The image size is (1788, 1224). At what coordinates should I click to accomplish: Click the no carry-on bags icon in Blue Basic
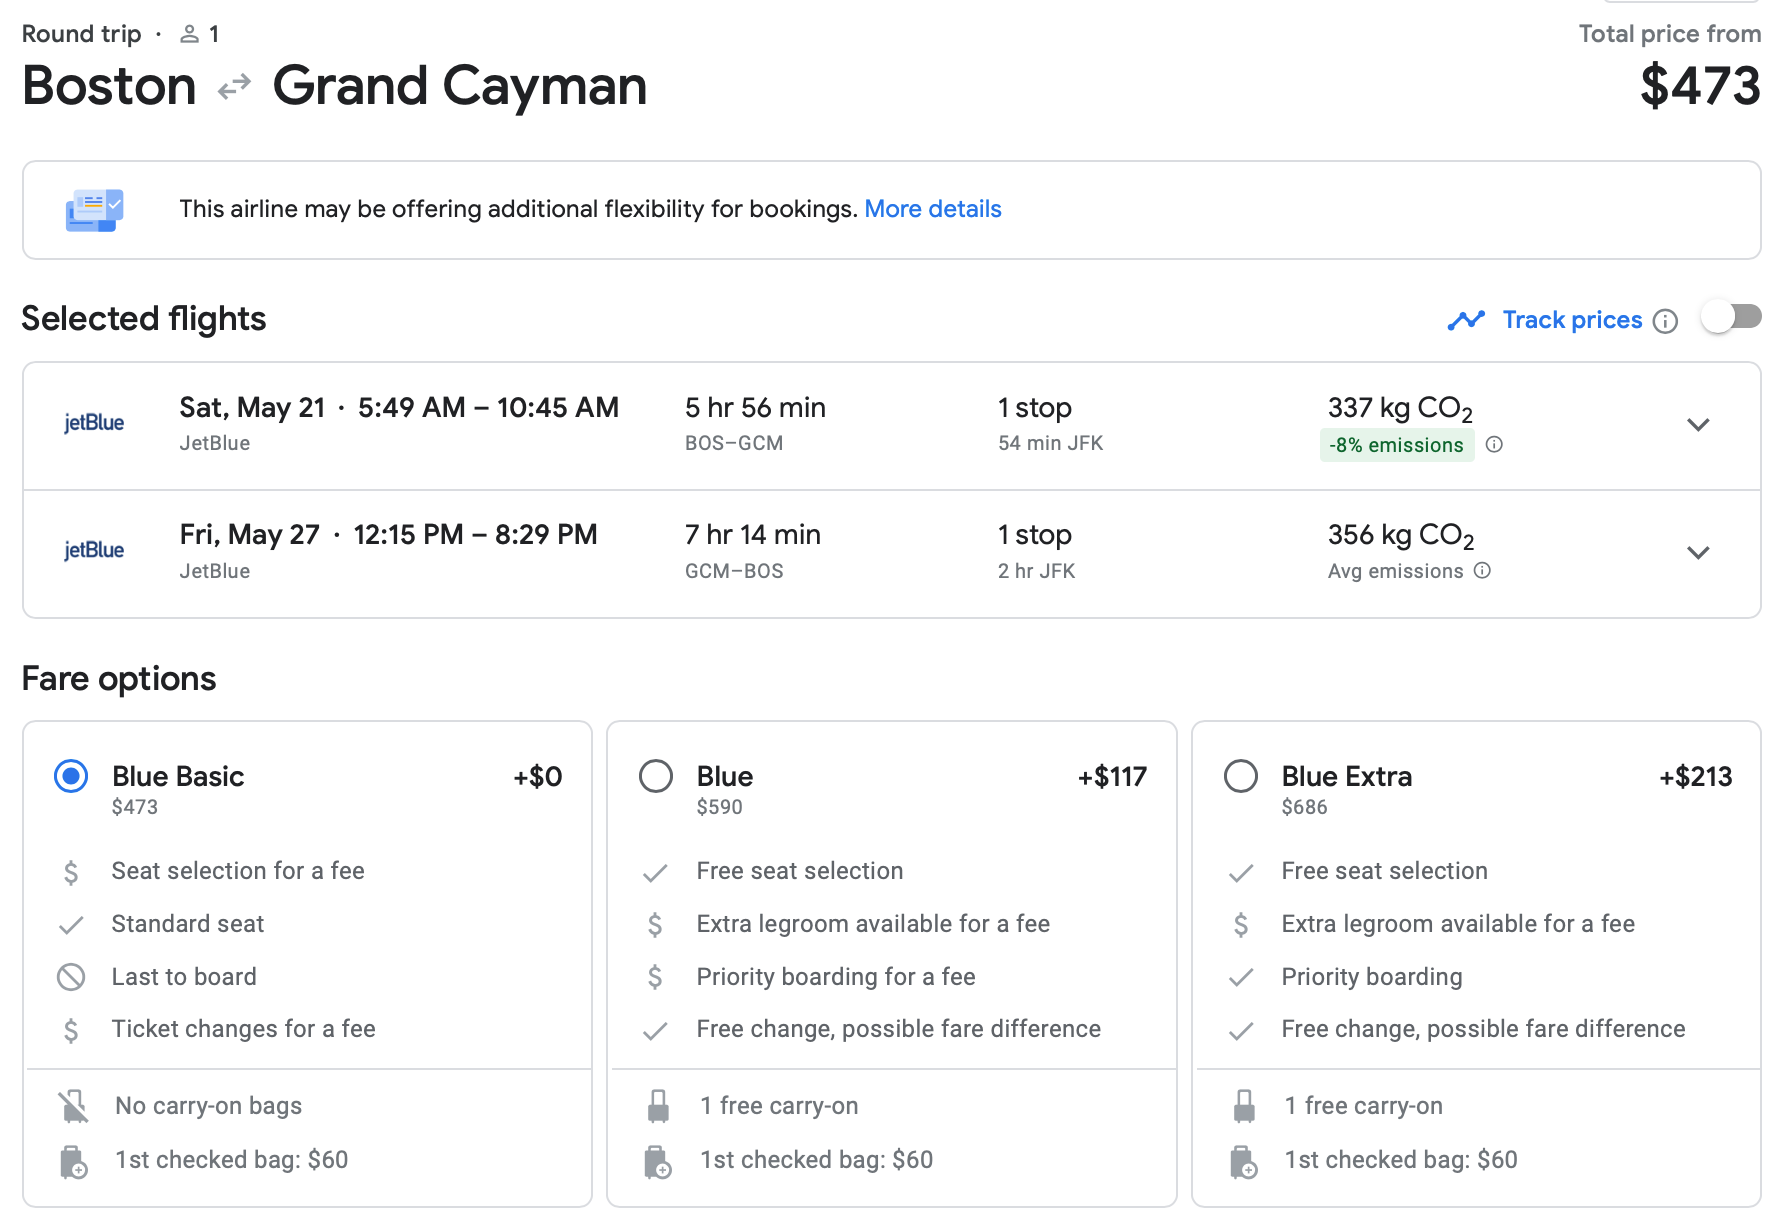pyautogui.click(x=73, y=1106)
